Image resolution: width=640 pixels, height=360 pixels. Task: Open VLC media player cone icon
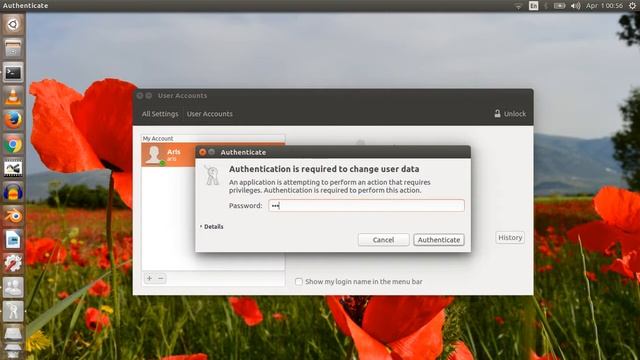[x=13, y=97]
